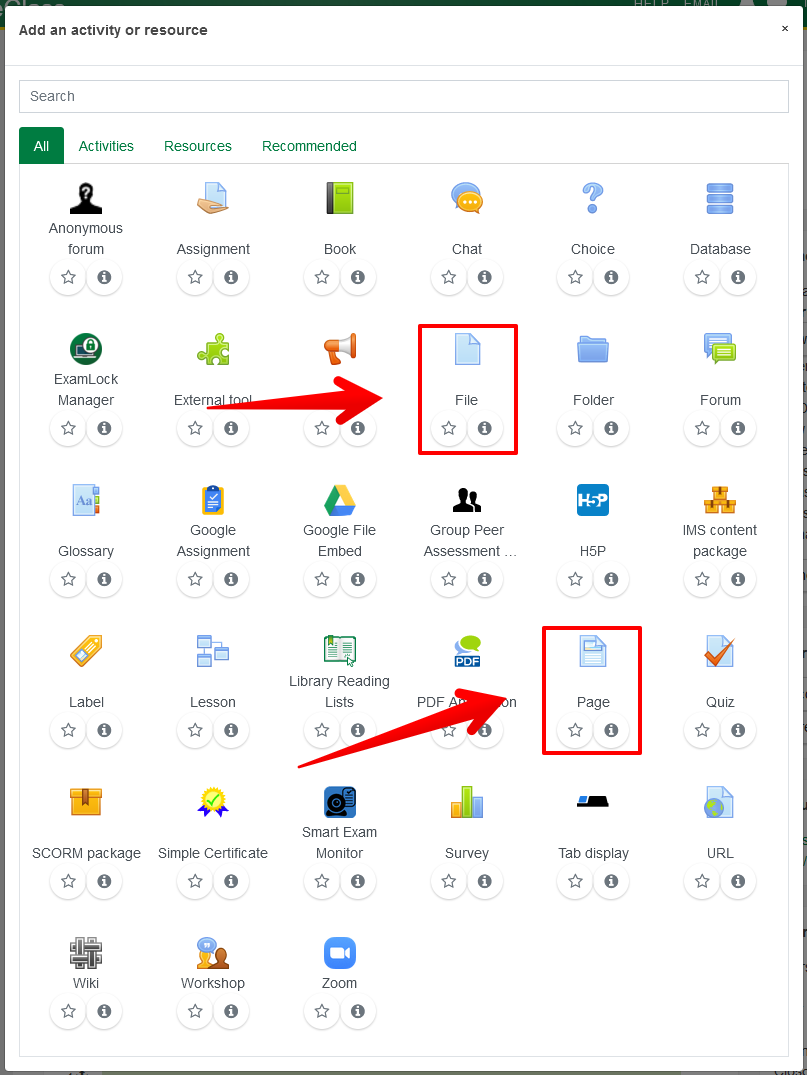Viewport: 807px width, 1075px height.
Task: Select the Wiki activity icon
Action: click(x=86, y=953)
